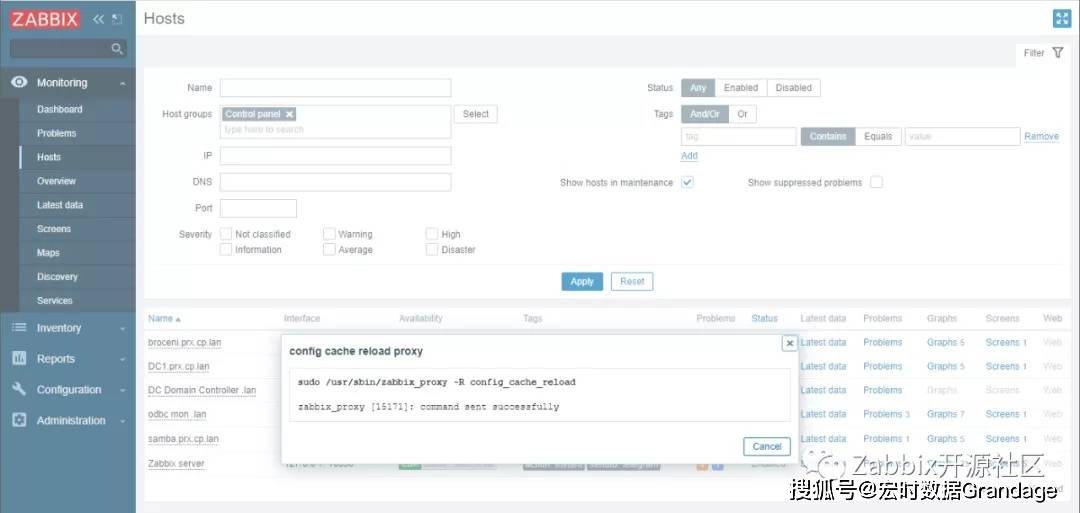Click the Add tag link

(689, 156)
